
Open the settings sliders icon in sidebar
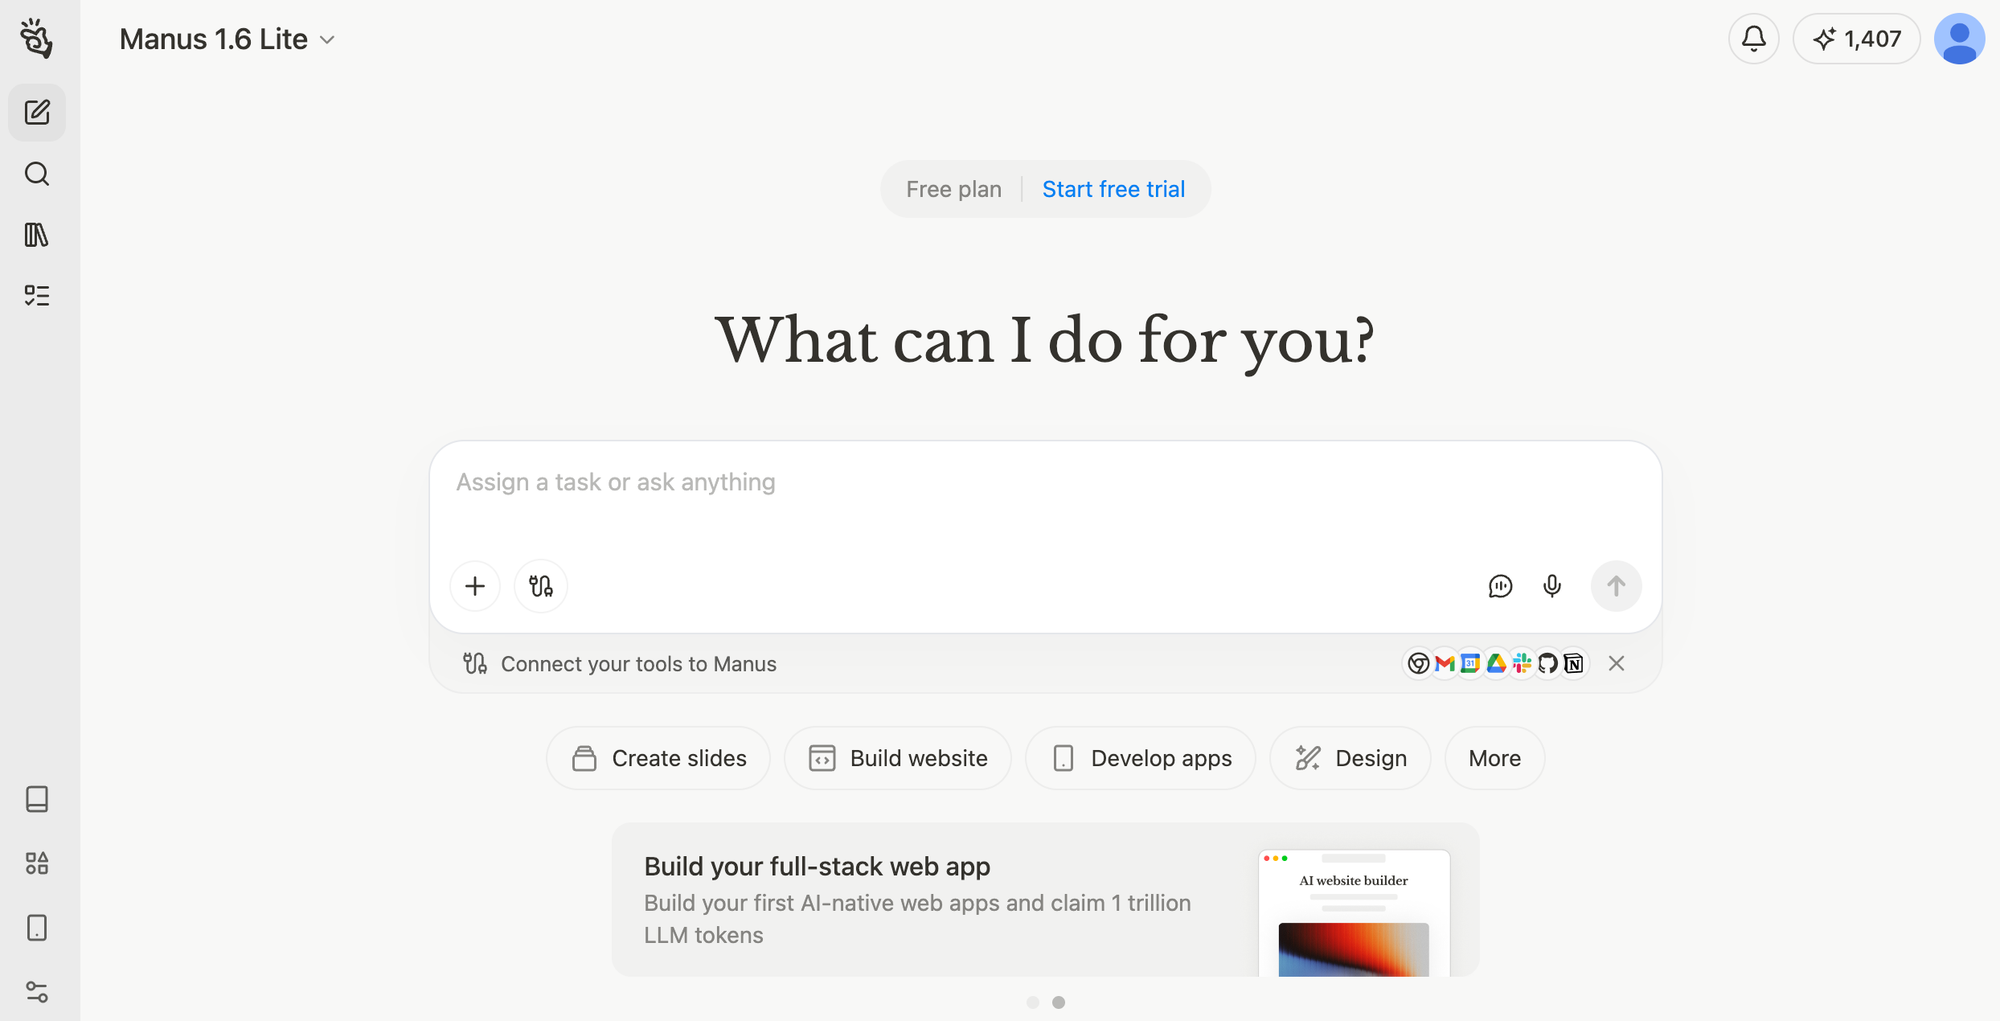[37, 992]
